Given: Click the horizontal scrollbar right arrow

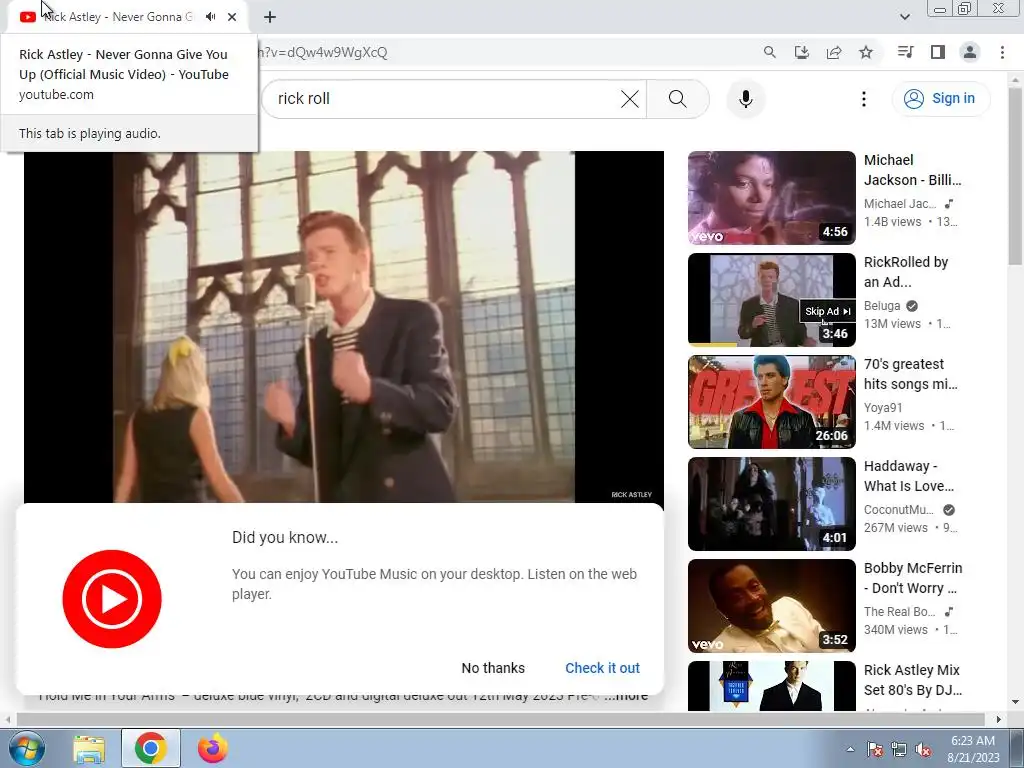Looking at the screenshot, I should pyautogui.click(x=999, y=719).
